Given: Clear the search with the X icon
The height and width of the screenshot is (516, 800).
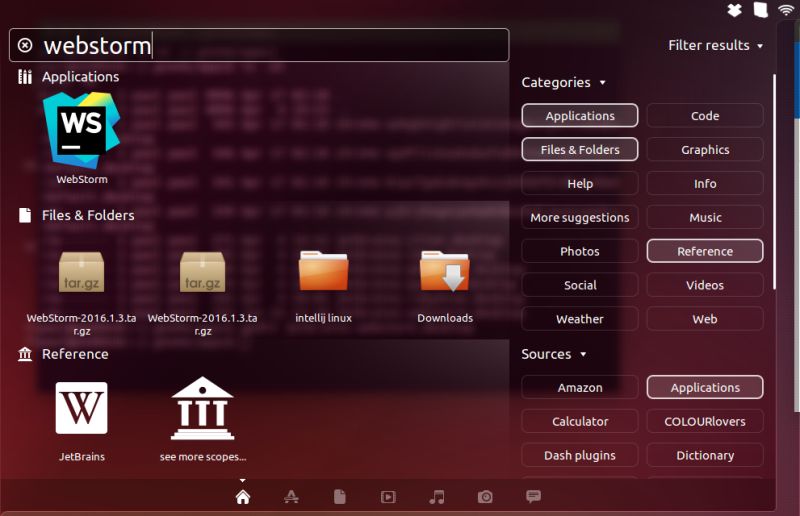Looking at the screenshot, I should coord(24,45).
